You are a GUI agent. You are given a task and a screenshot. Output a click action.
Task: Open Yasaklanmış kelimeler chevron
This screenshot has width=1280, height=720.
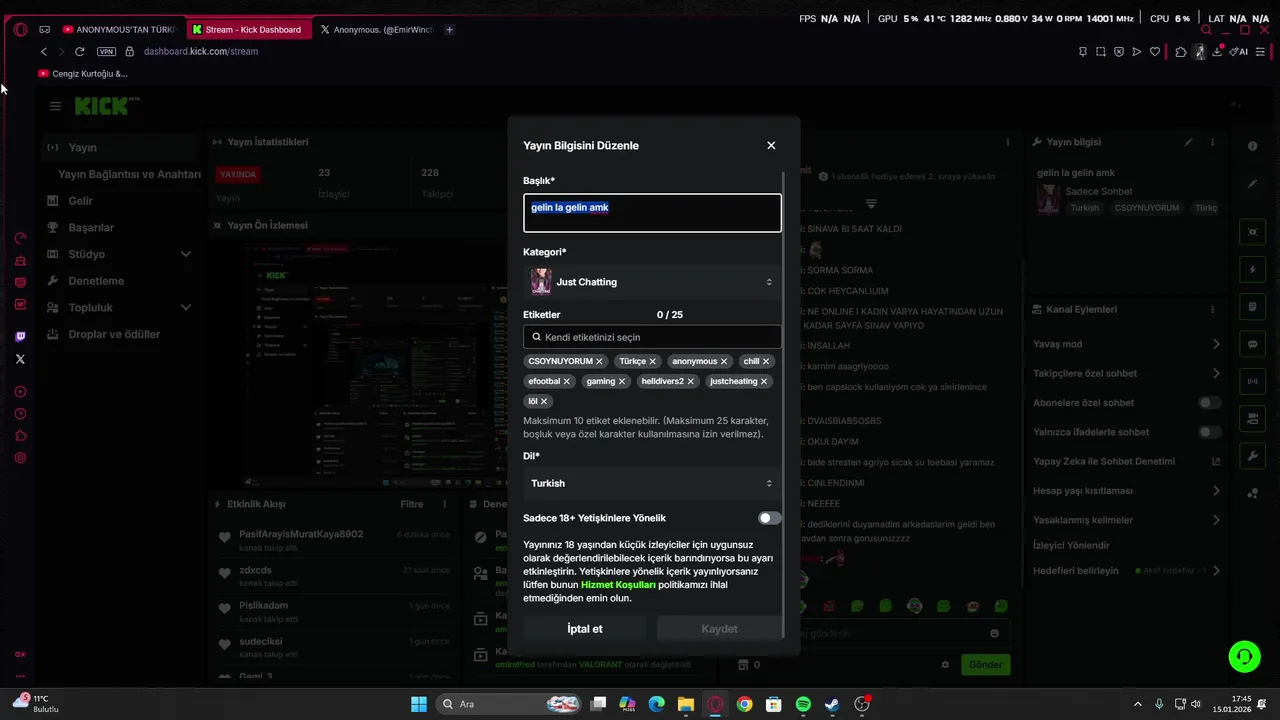(x=1216, y=520)
